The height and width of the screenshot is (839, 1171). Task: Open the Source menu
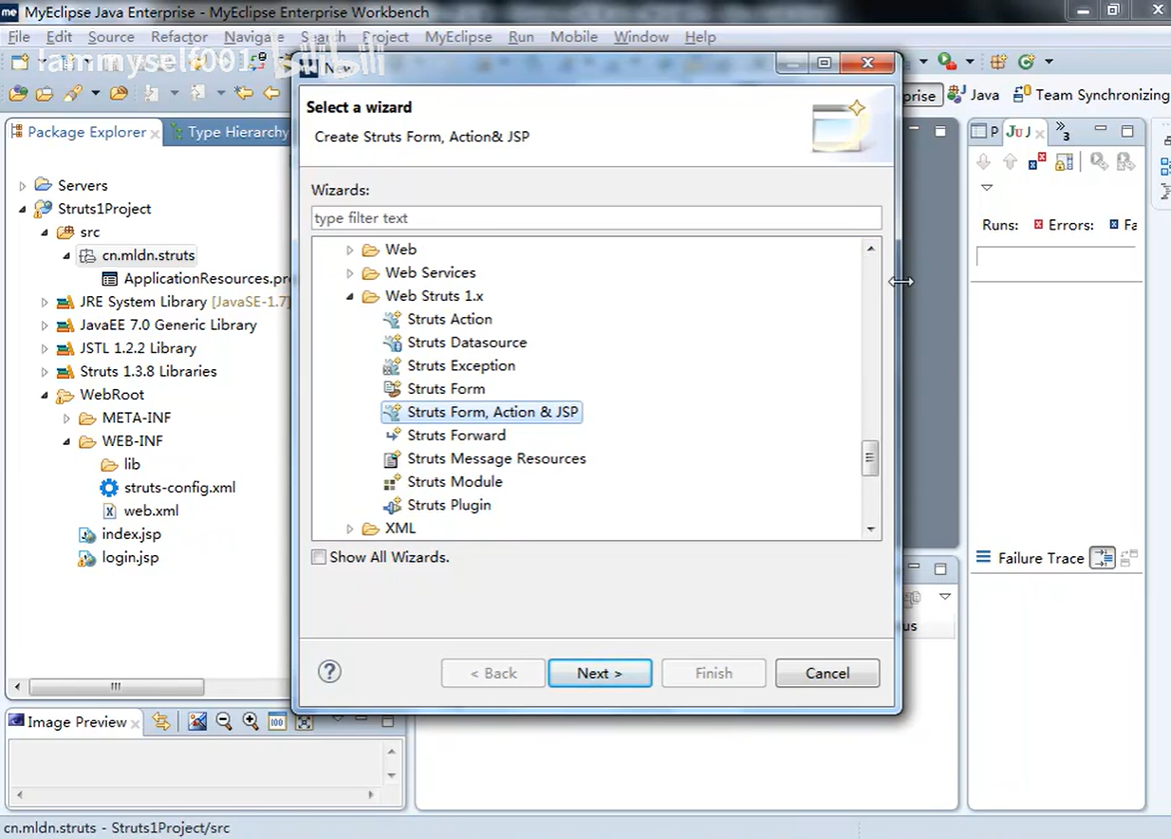tap(111, 37)
